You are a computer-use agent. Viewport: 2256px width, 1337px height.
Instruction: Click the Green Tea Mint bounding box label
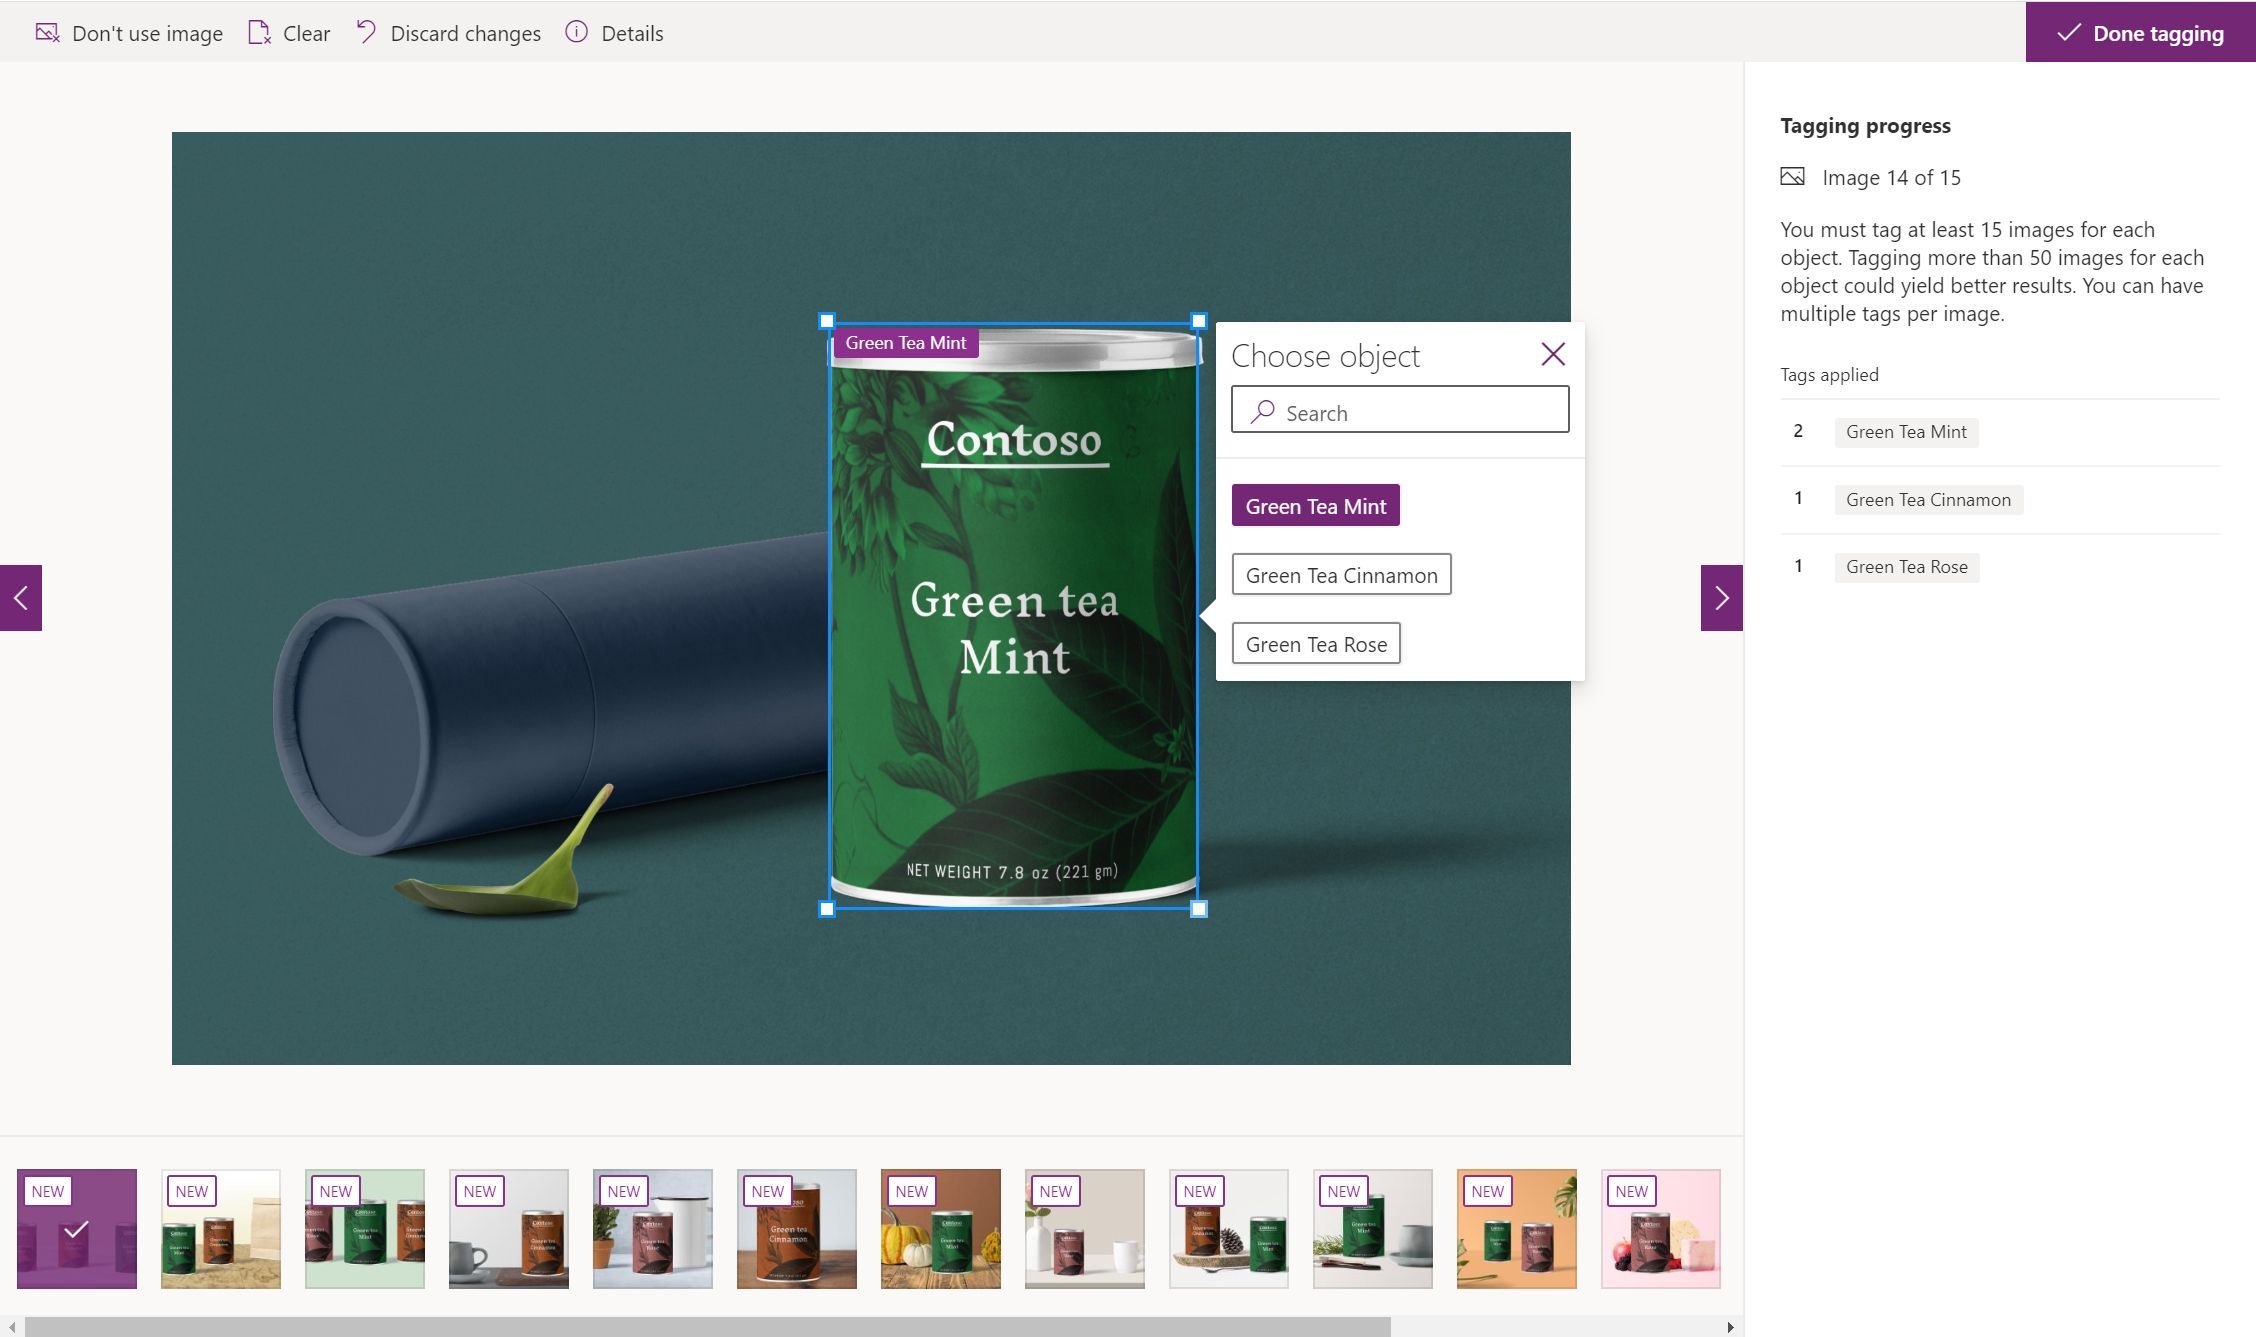coord(904,342)
